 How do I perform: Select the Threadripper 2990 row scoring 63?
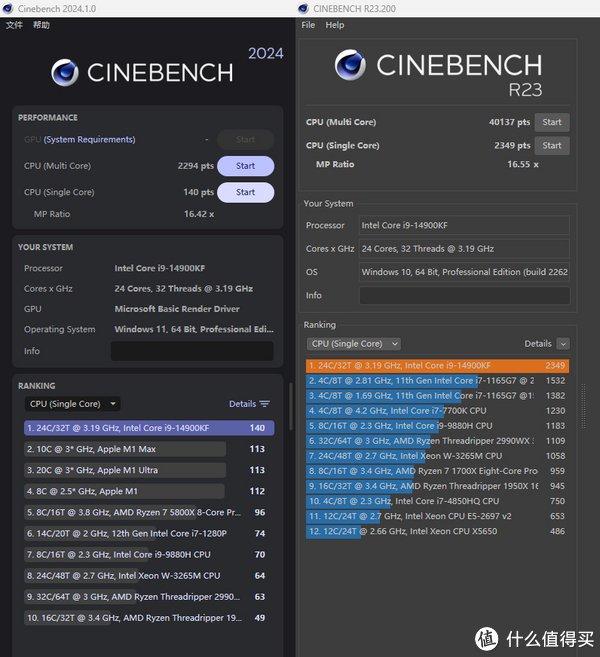point(149,597)
